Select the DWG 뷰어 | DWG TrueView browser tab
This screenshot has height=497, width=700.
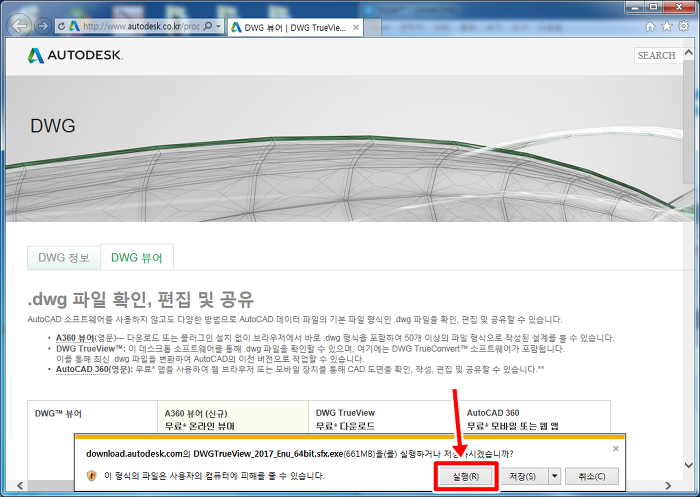[295, 28]
